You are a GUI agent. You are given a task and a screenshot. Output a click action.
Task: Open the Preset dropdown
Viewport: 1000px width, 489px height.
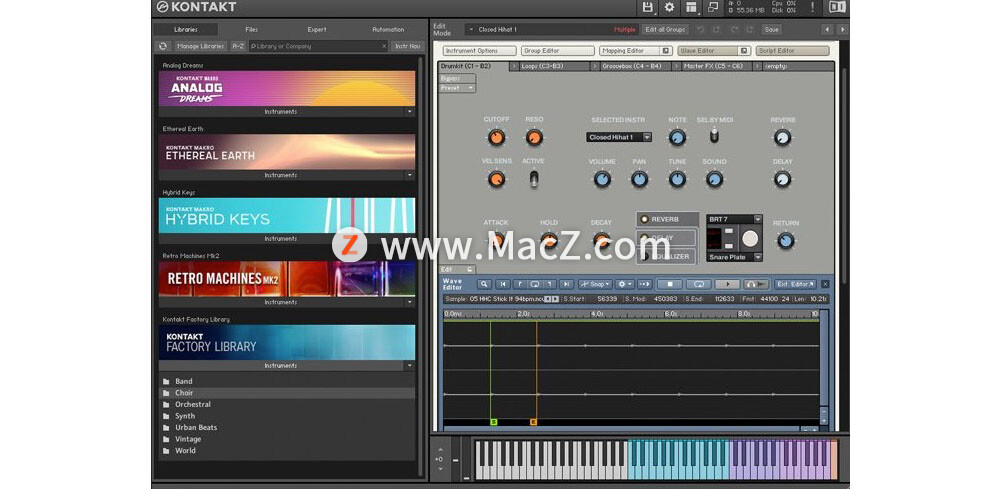click(x=456, y=88)
